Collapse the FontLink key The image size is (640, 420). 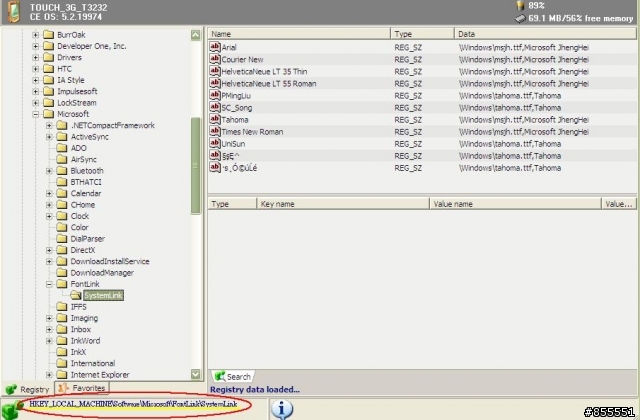49,284
